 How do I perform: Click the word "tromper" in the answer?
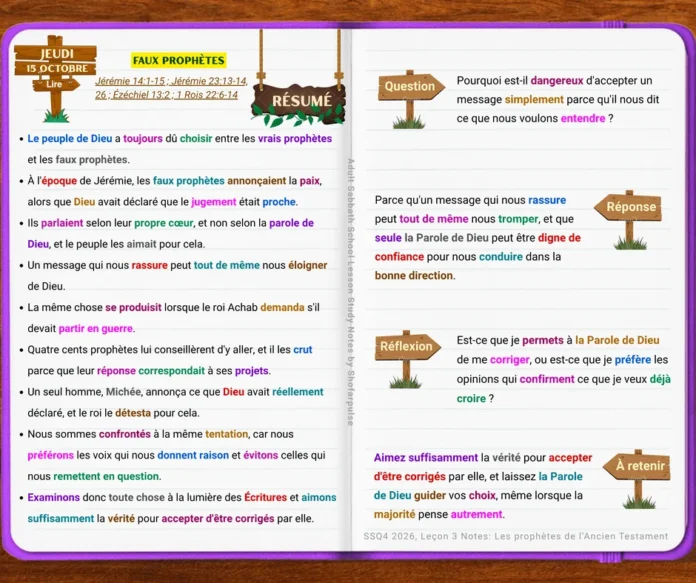[x=518, y=219]
